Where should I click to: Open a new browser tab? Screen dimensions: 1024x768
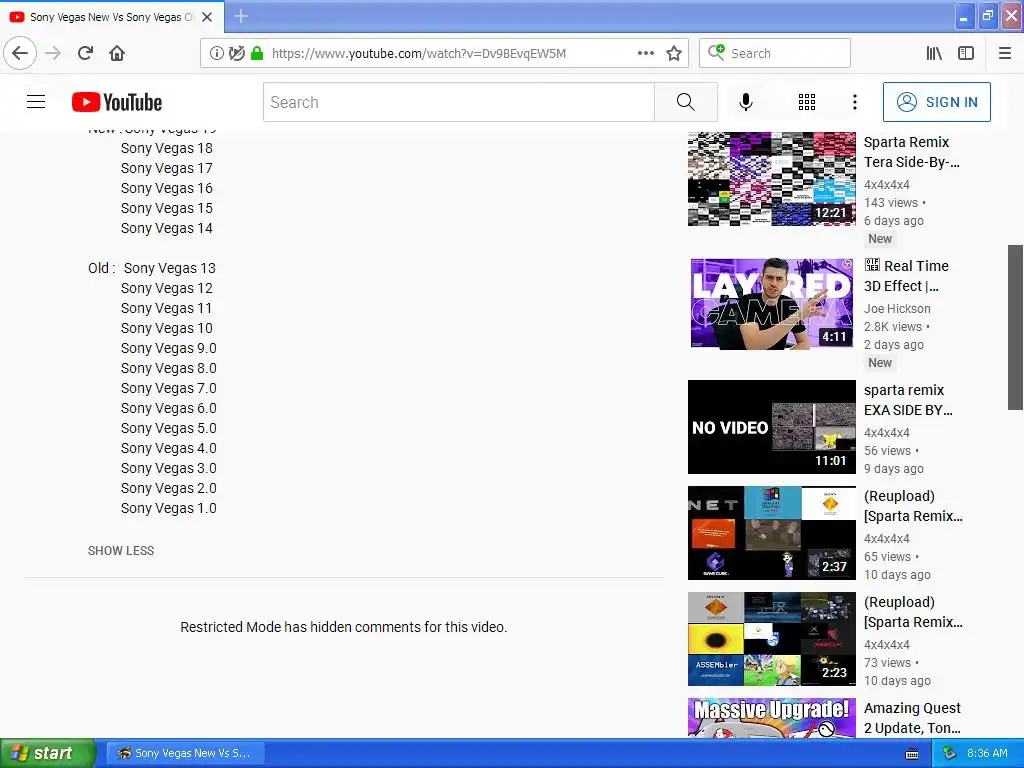[241, 16]
